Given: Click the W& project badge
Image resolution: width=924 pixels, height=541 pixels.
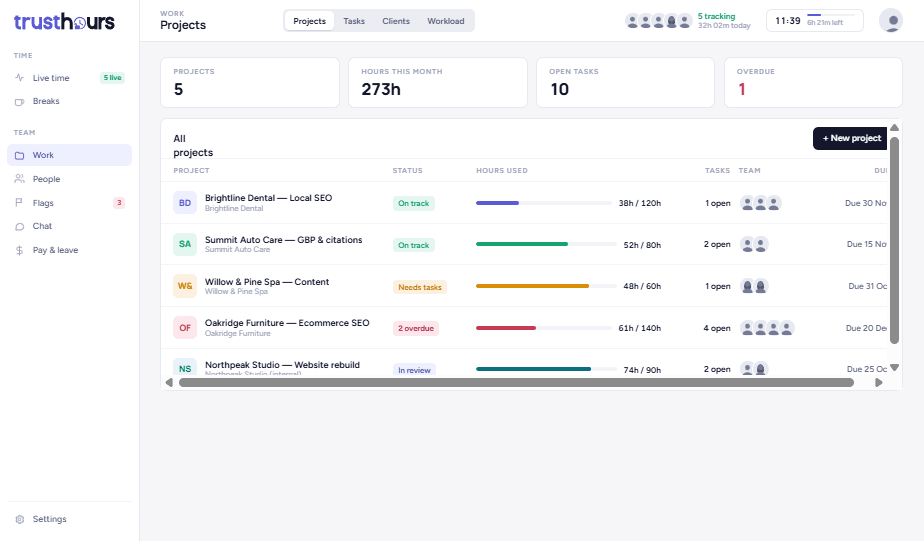Looking at the screenshot, I should [x=184, y=286].
